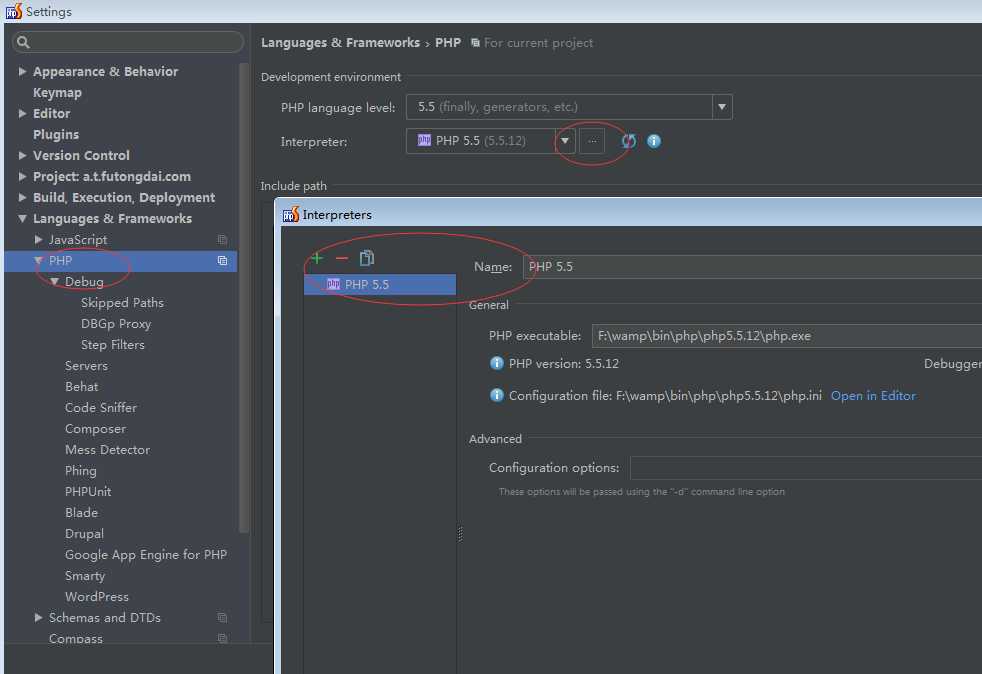Open the PHP language level dropdown
Screen dimensions: 982x674
[x=722, y=107]
